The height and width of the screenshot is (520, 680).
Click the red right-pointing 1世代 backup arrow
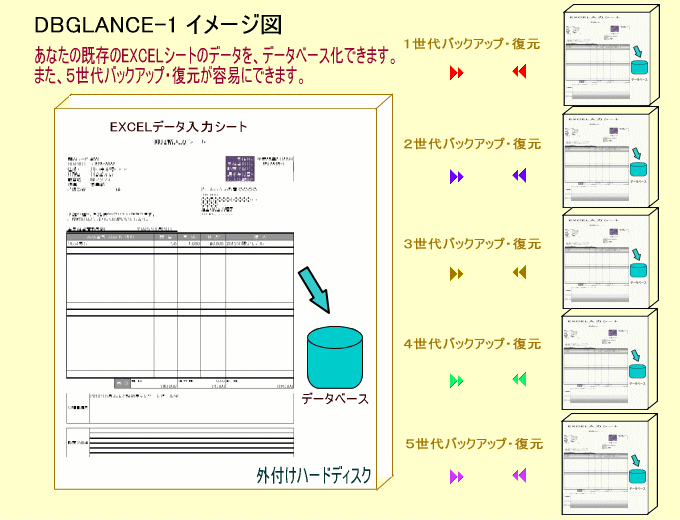[x=457, y=72]
